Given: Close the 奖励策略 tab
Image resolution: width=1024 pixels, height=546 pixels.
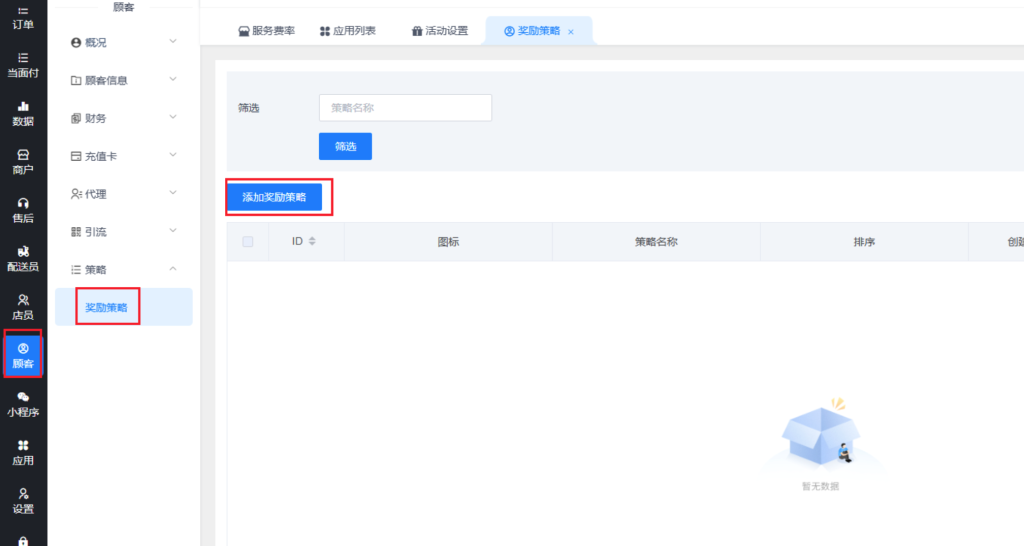Looking at the screenshot, I should [571, 32].
